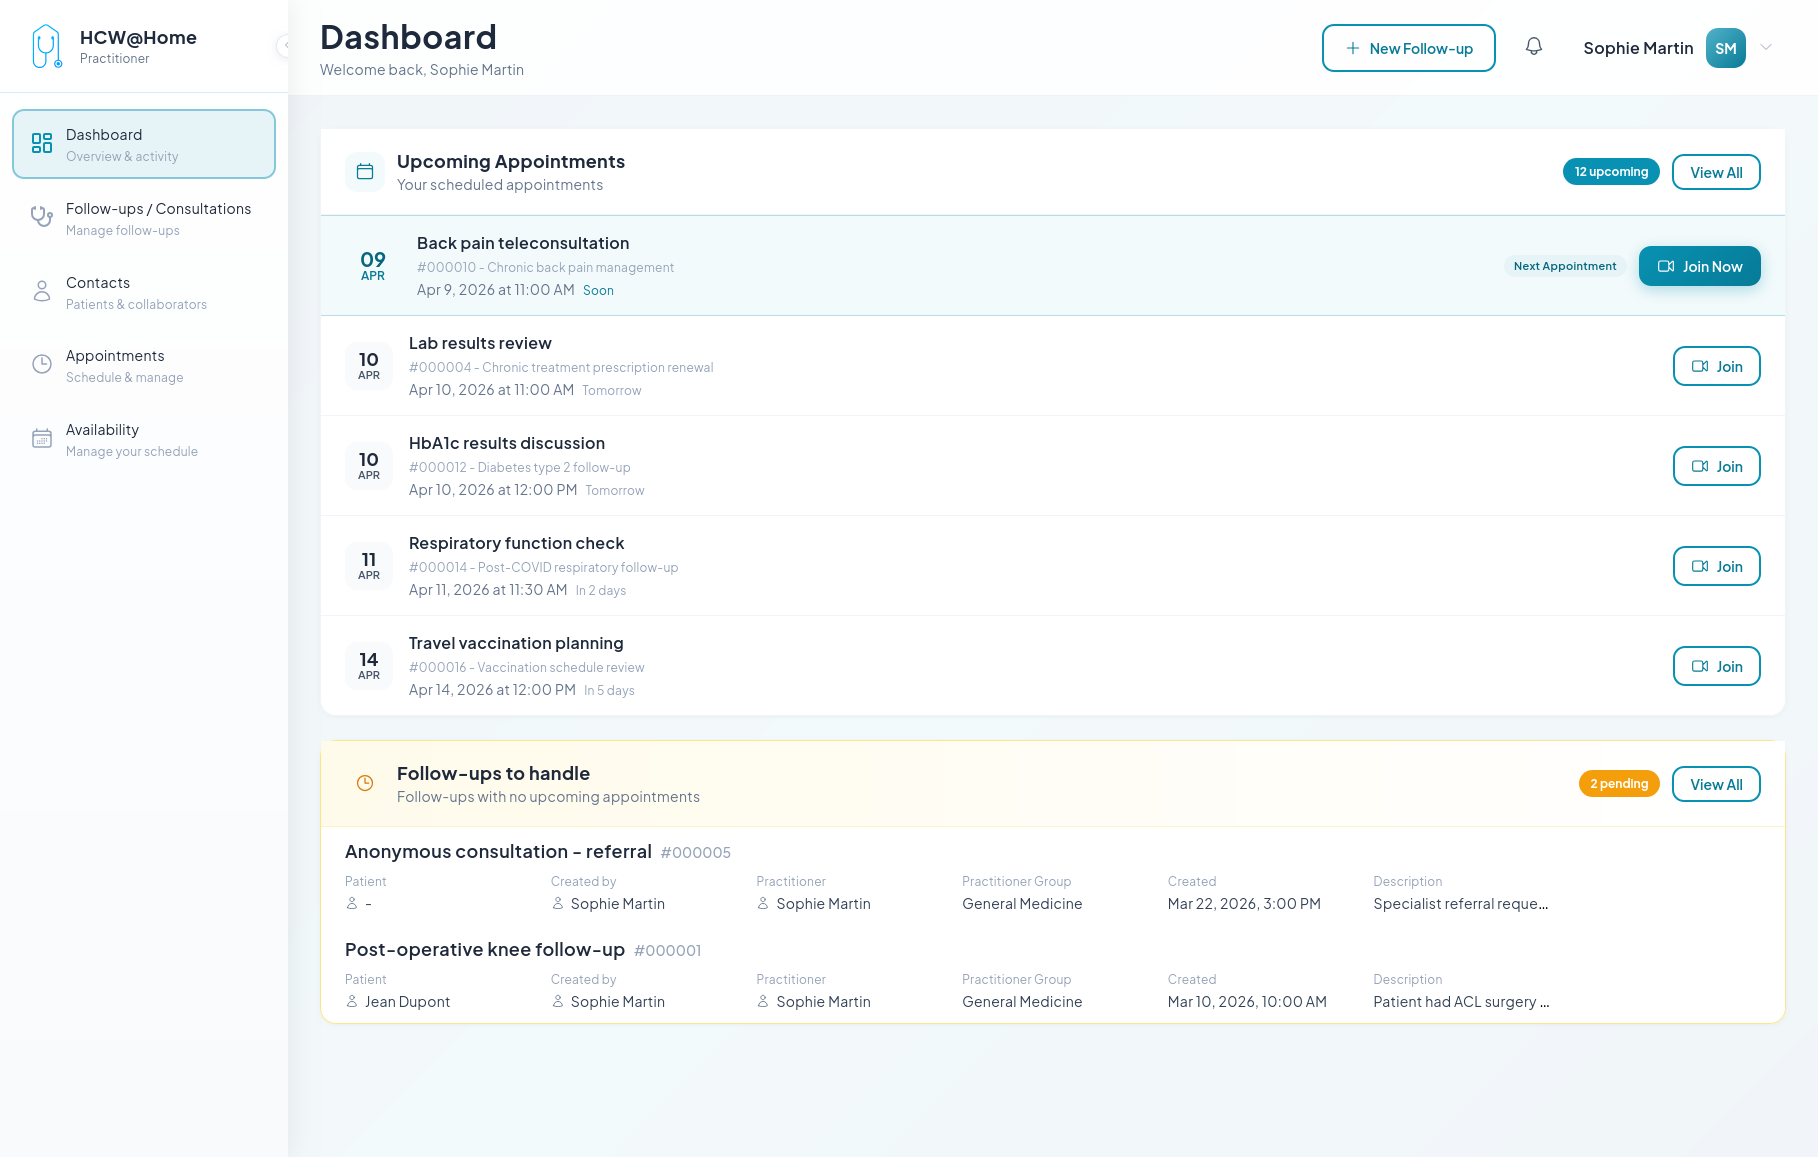View All upcoming appointments
The width and height of the screenshot is (1818, 1157).
(1716, 171)
